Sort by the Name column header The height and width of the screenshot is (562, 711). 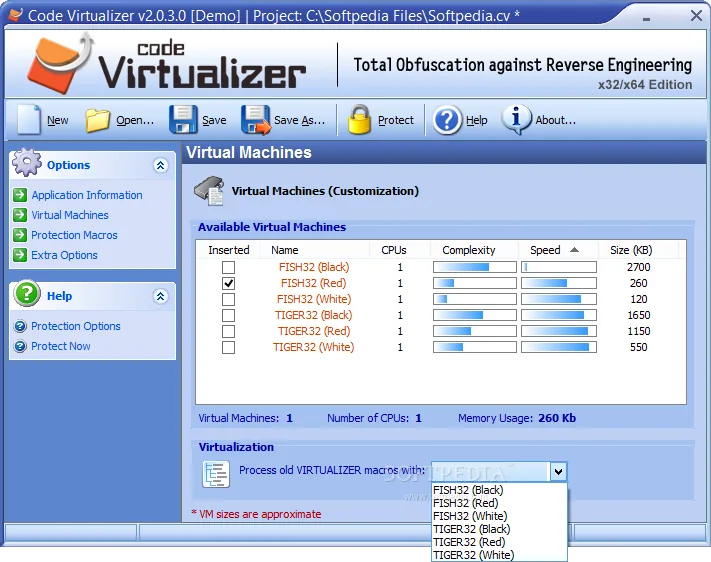coord(314,250)
